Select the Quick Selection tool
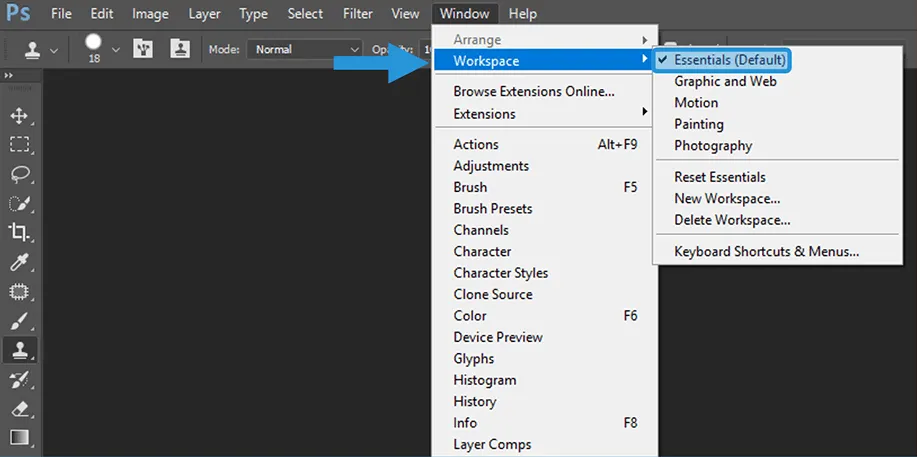 pyautogui.click(x=19, y=204)
